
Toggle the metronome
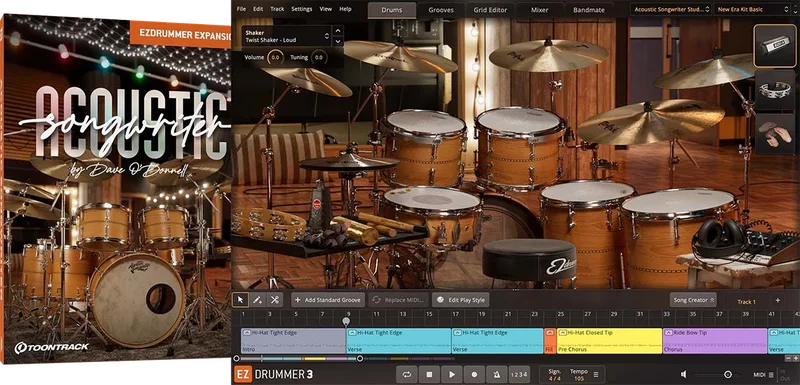496,374
